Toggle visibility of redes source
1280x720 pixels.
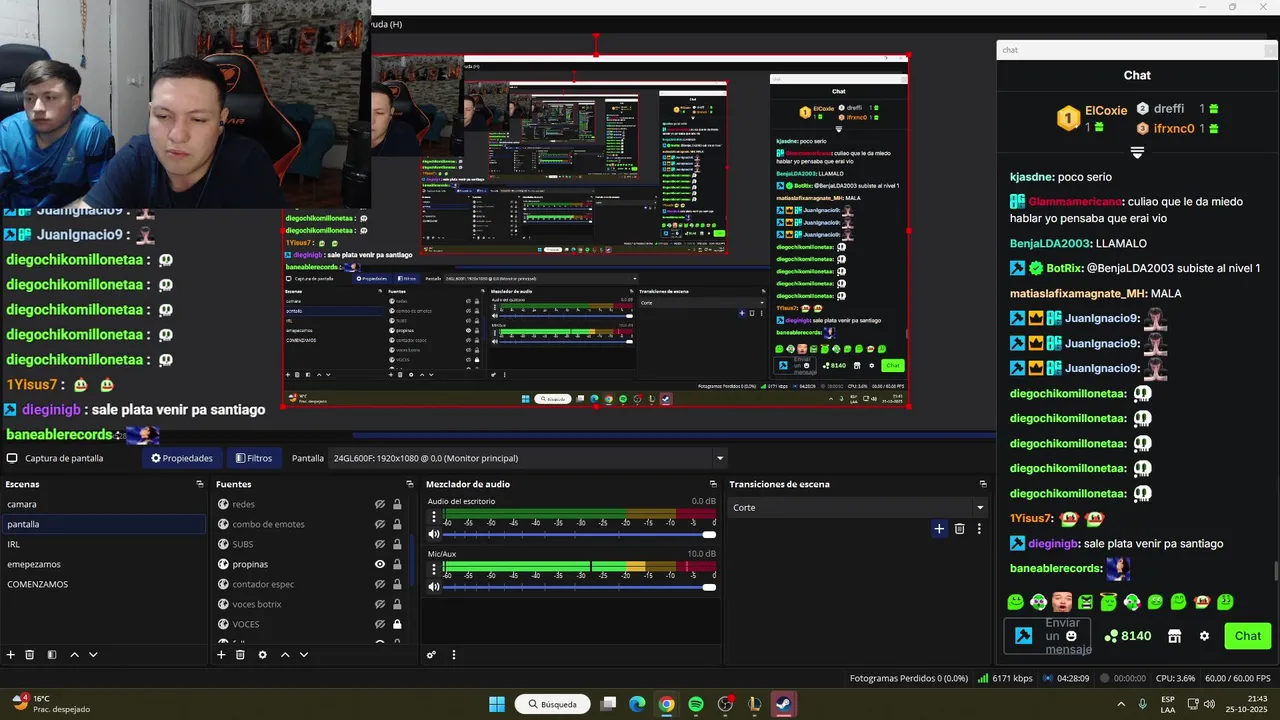380,504
